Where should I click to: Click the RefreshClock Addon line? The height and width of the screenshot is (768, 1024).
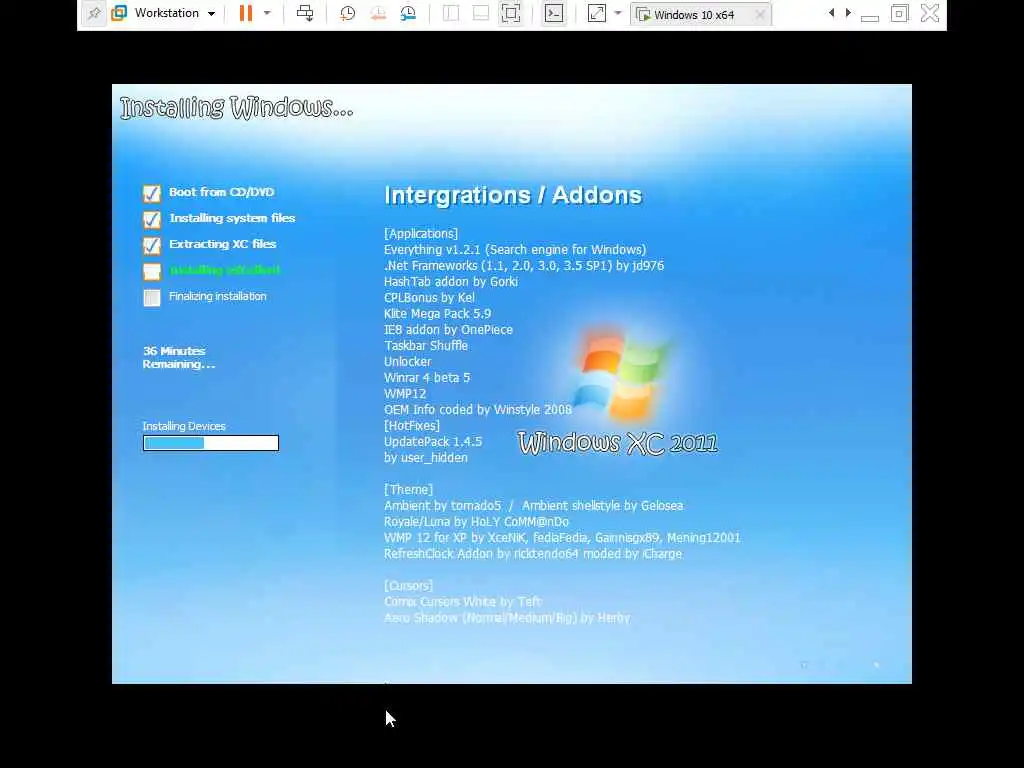point(533,553)
